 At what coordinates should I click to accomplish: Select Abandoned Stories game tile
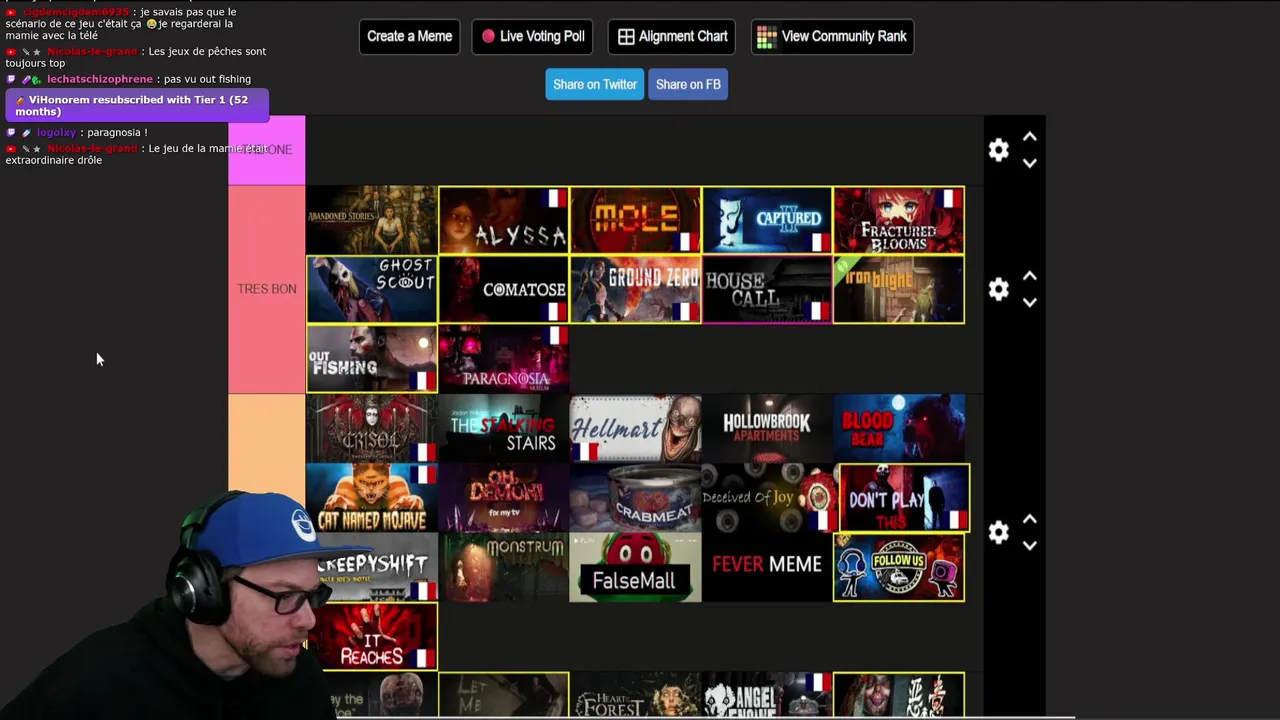click(372, 220)
